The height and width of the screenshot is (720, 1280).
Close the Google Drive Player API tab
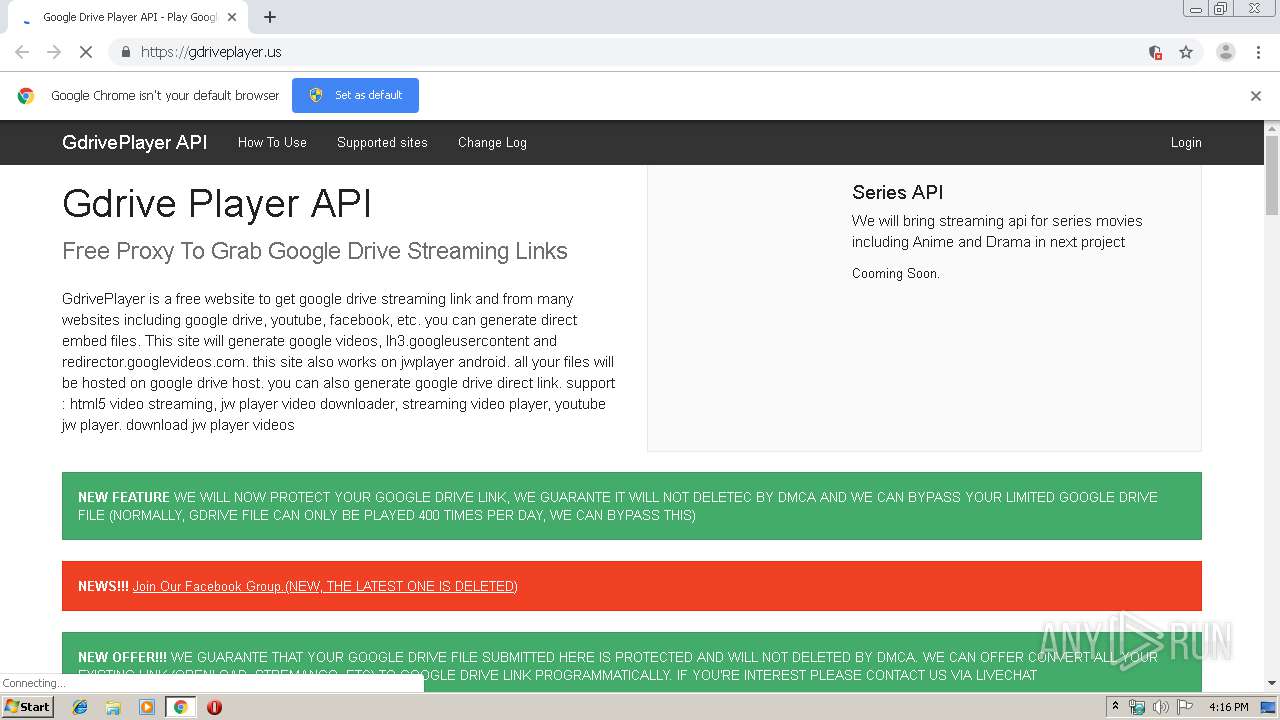(x=232, y=17)
